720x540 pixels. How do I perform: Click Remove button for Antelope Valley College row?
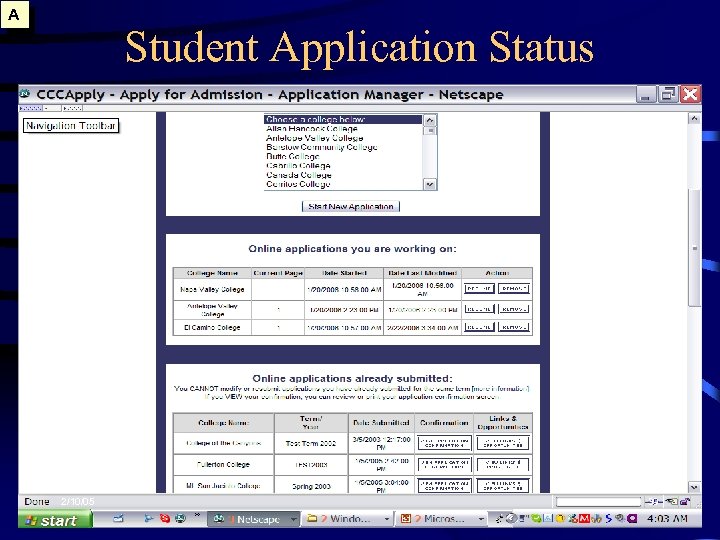514,309
